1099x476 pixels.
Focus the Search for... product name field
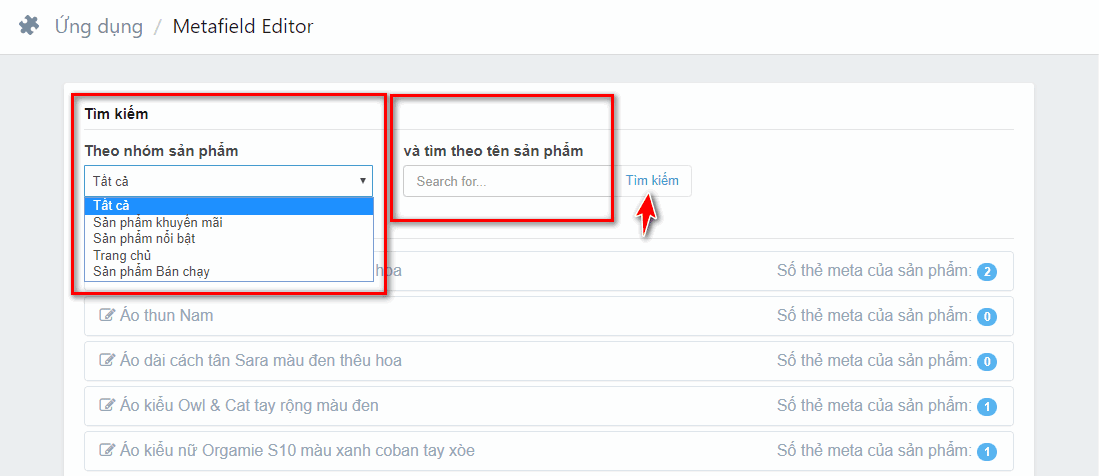click(507, 181)
